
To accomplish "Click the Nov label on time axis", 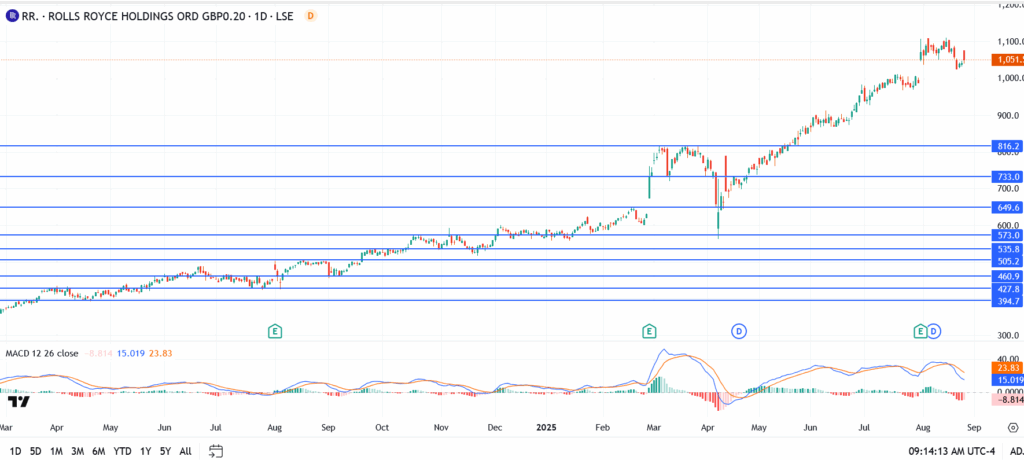I will 441,428.
